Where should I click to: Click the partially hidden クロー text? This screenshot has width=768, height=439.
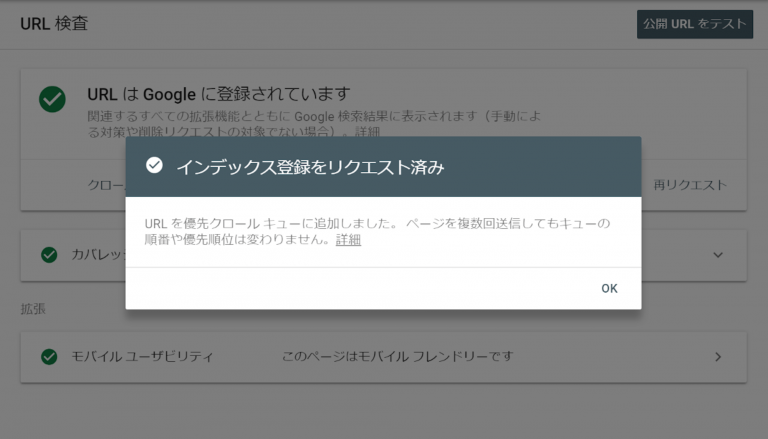[x=106, y=185]
